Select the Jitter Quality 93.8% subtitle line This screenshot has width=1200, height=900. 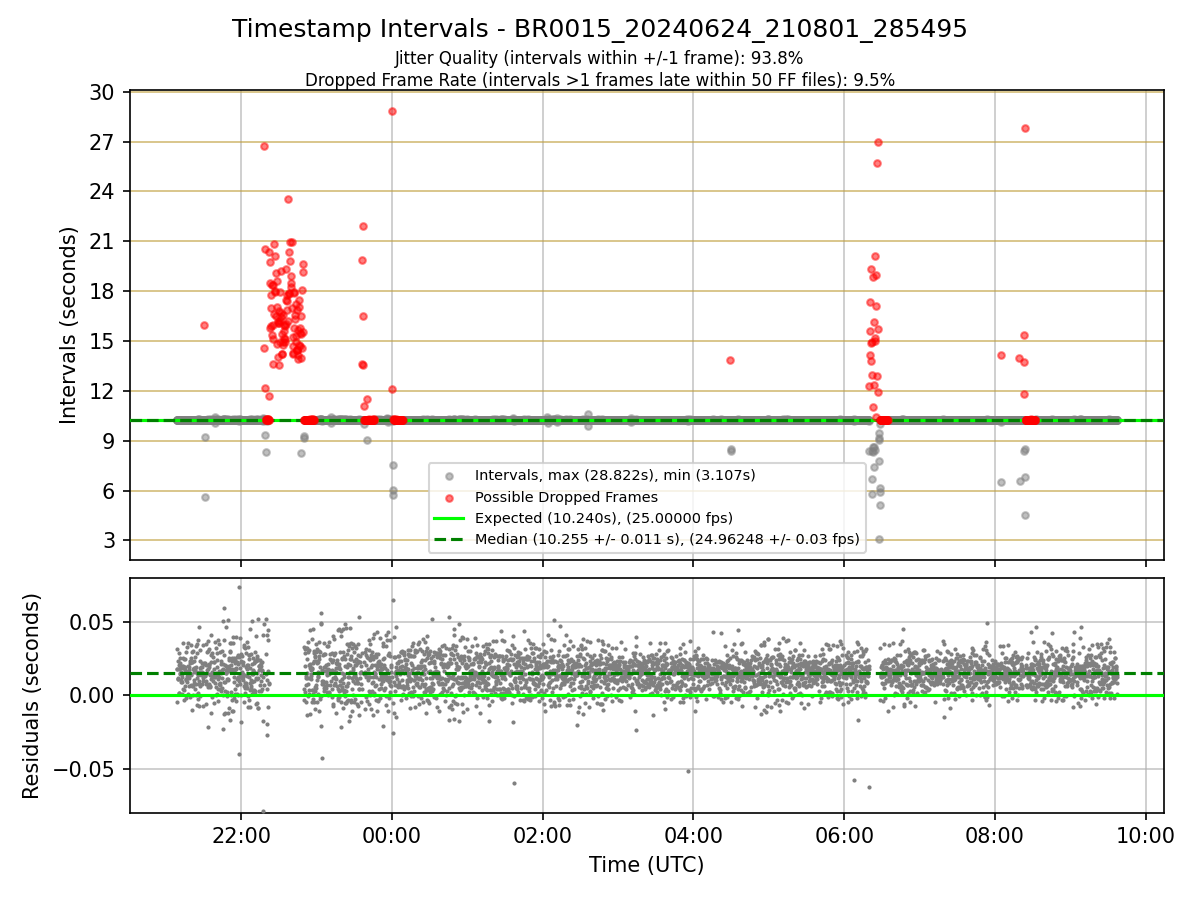[x=599, y=58]
